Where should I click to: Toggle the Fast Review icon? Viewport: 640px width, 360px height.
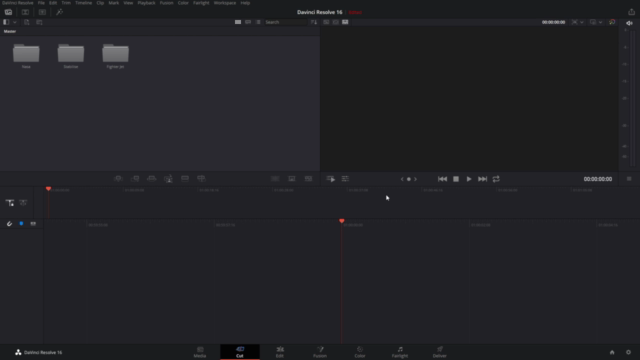point(331,179)
